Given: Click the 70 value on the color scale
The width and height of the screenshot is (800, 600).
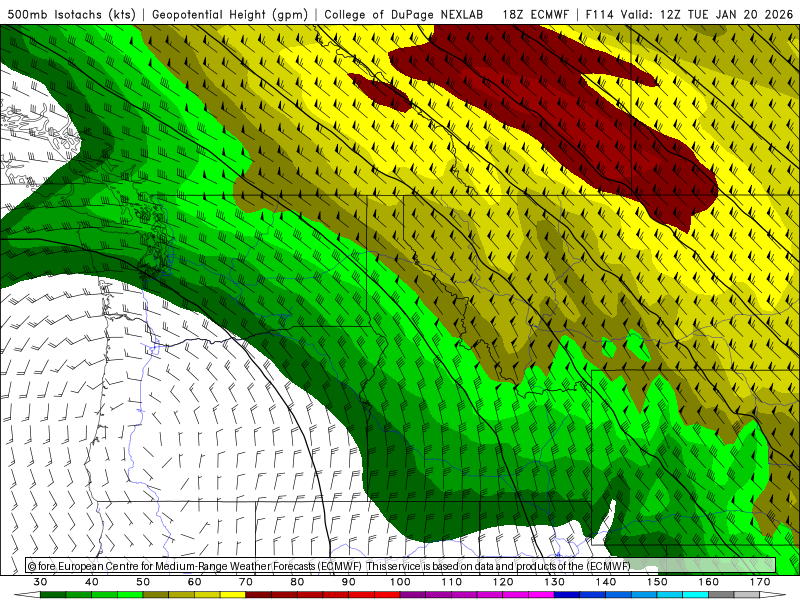Looking at the screenshot, I should 246,582.
